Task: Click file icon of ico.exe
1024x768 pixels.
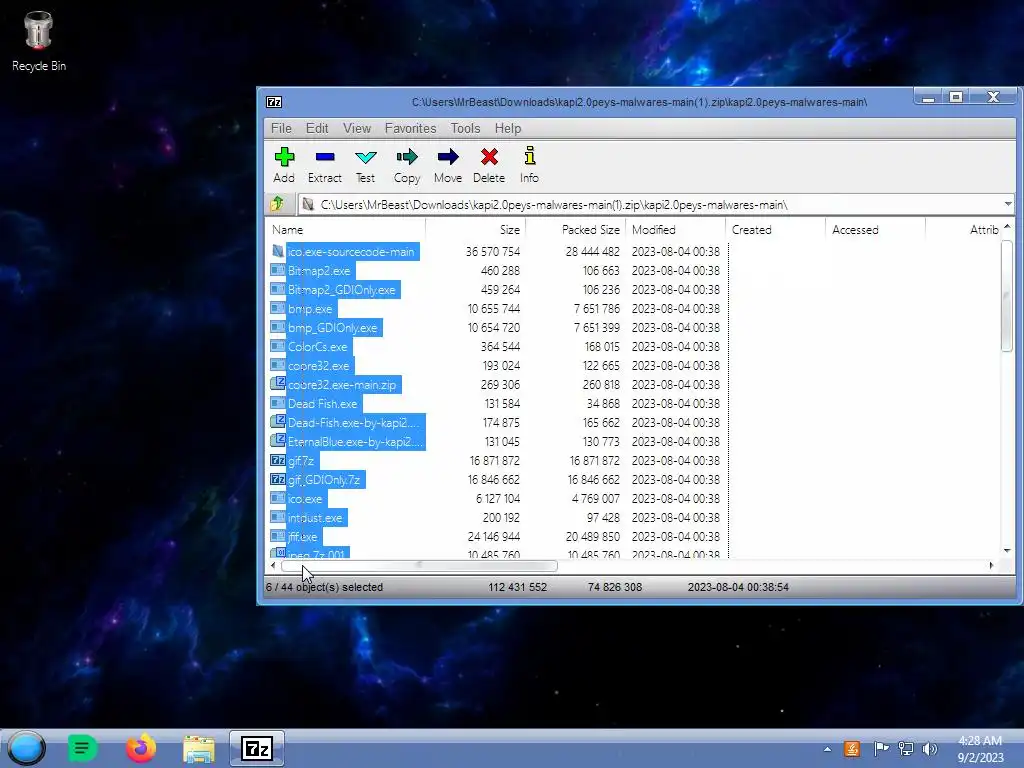Action: 278,498
